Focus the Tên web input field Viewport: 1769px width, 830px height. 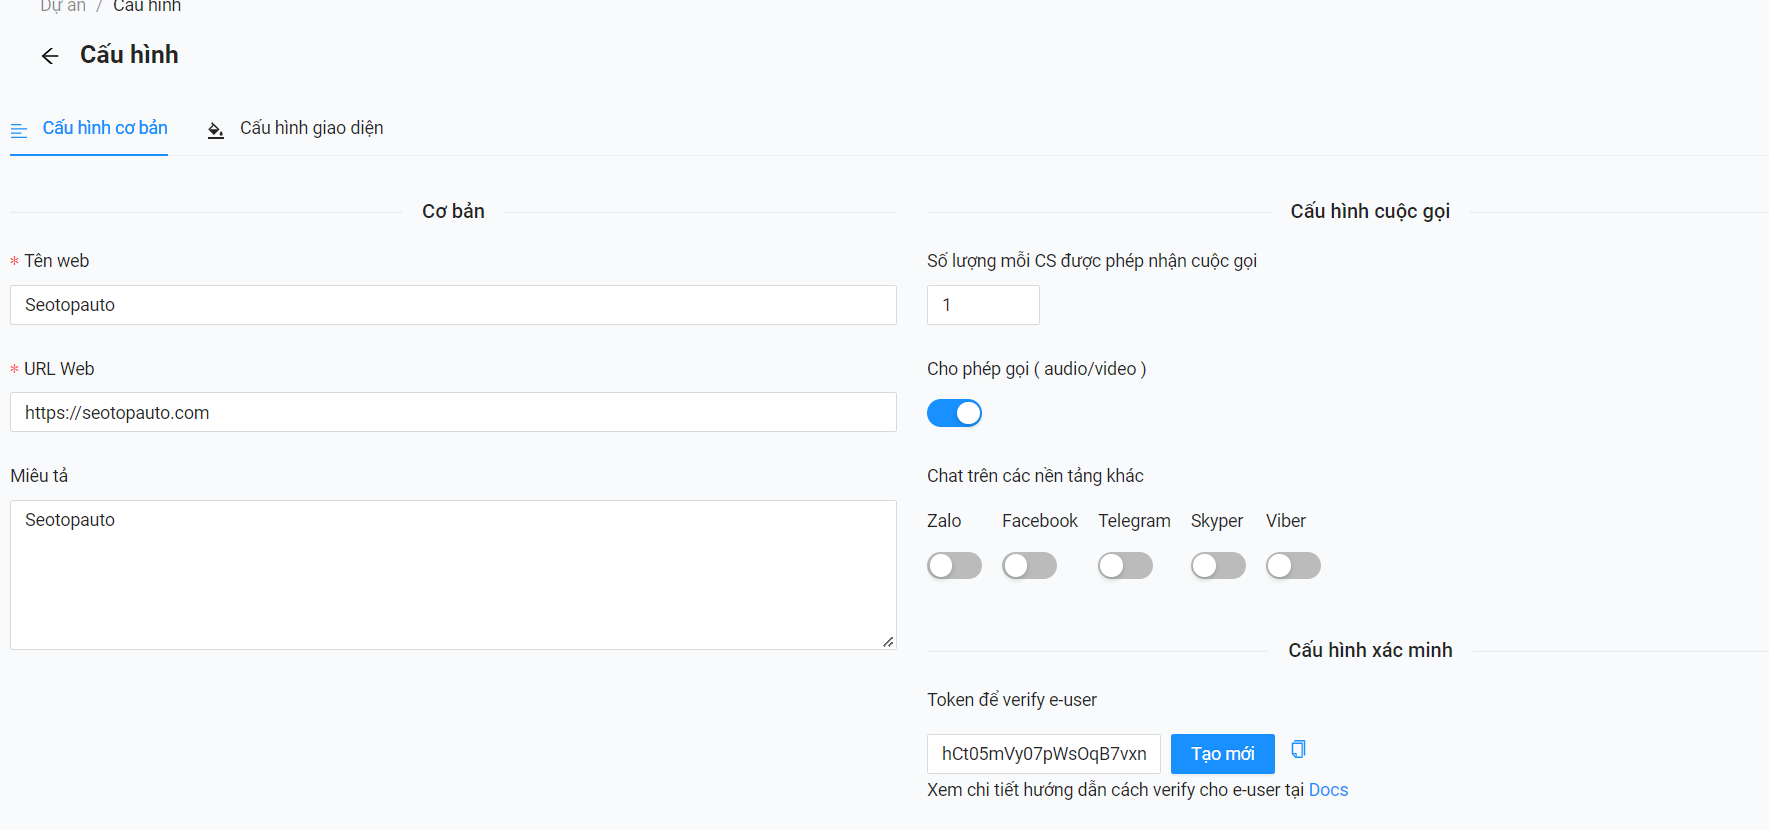453,305
